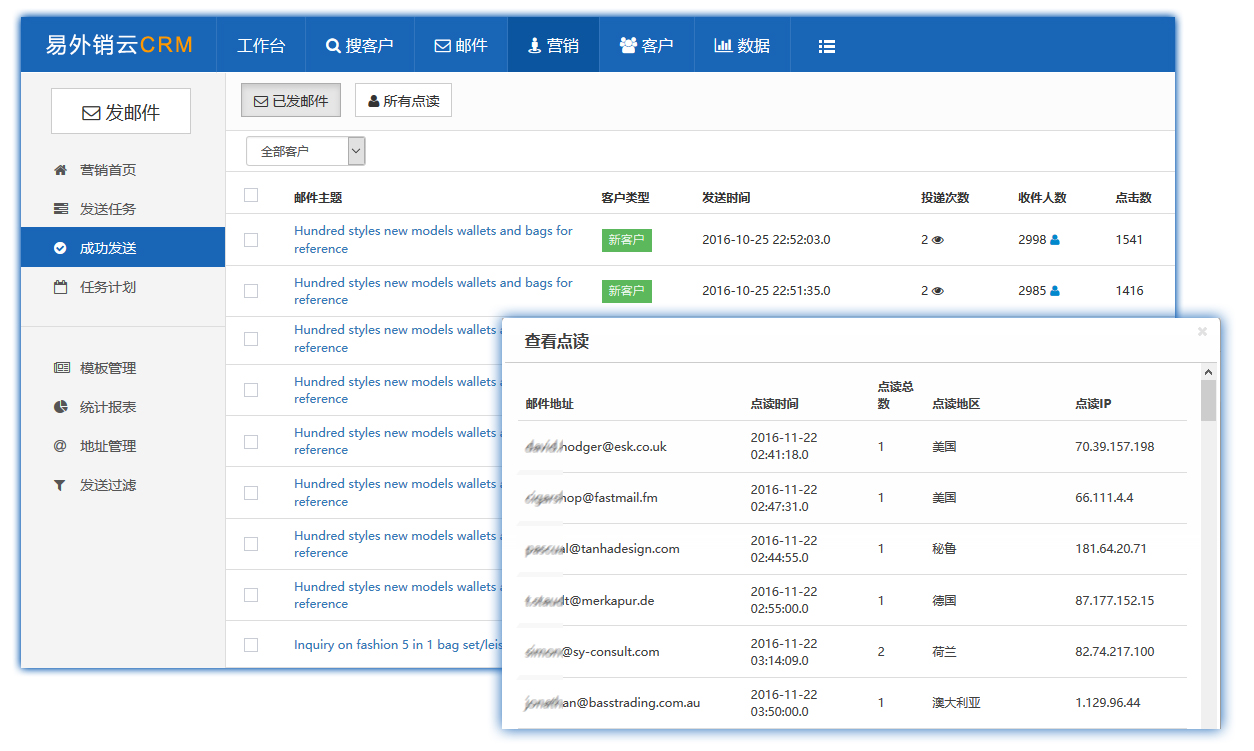Click the list menu icon in top navigation
1254x751 pixels.
coord(826,46)
